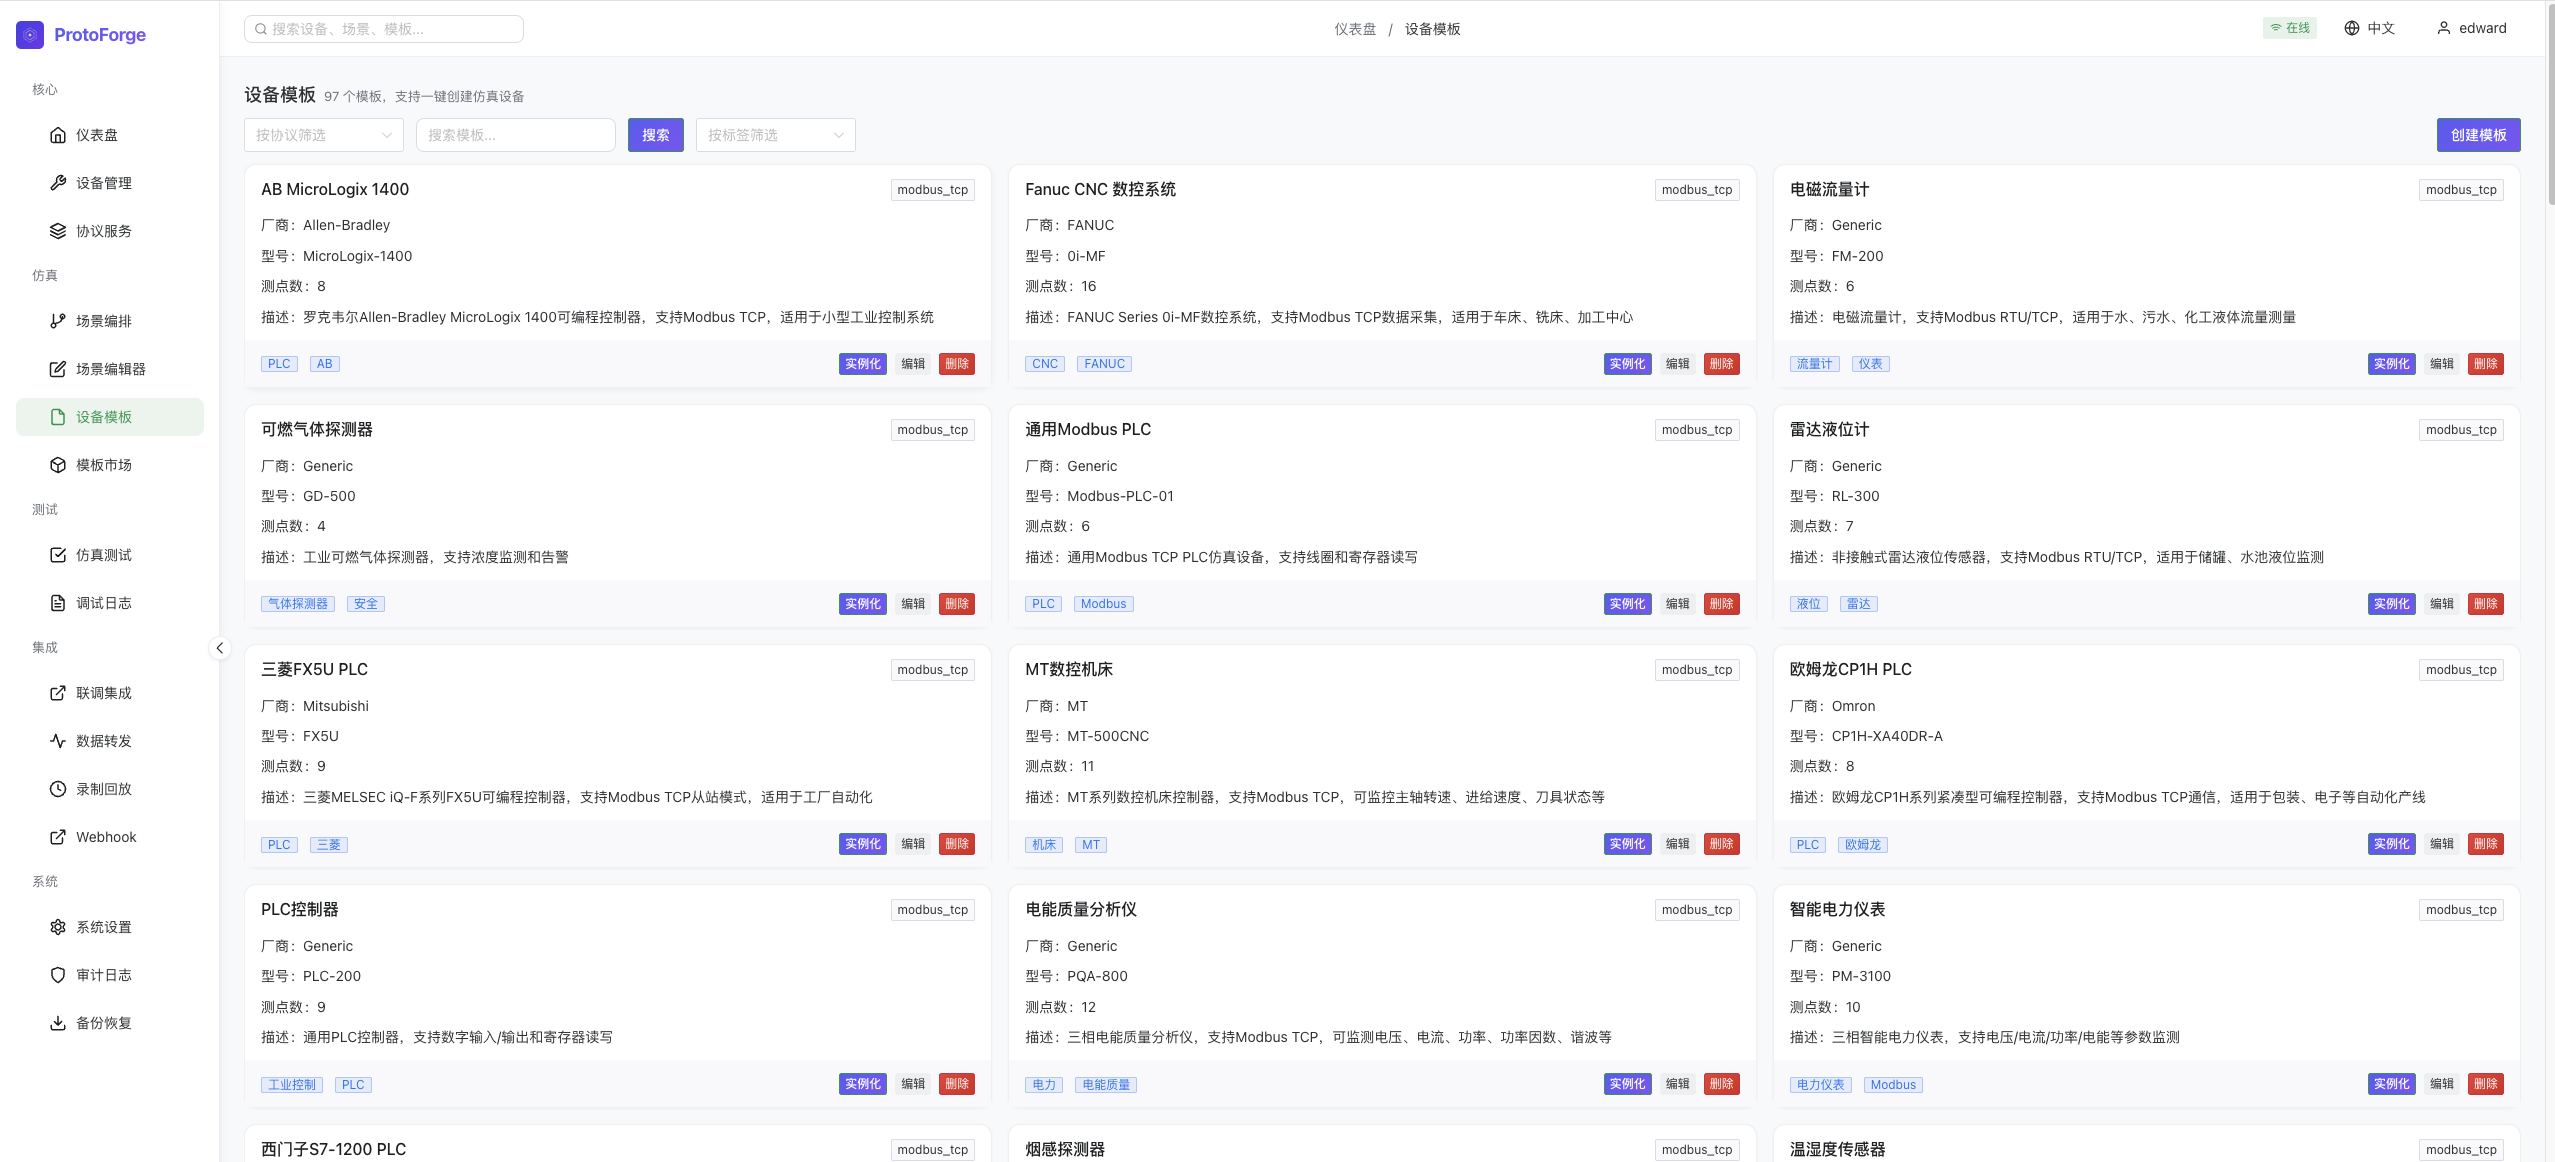
Task: Click the 数据转发 pulse icon
Action: (x=58, y=741)
